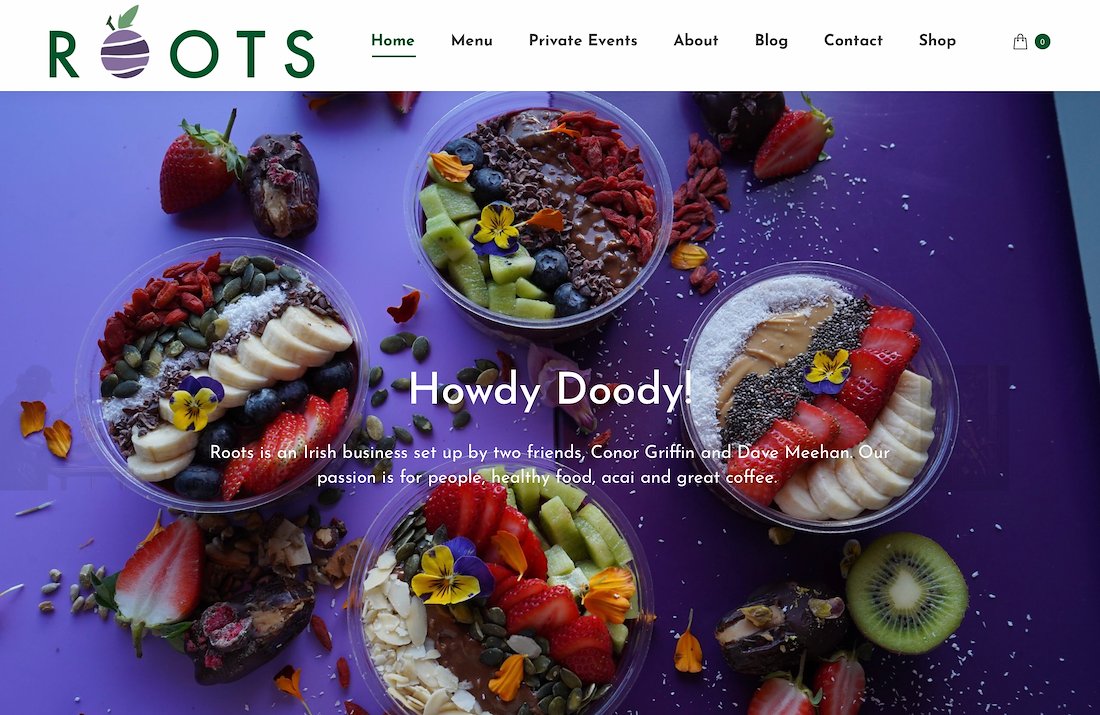Image resolution: width=1100 pixels, height=715 pixels.
Task: Click the right bowl with chia seeds
Action: pyautogui.click(x=819, y=396)
